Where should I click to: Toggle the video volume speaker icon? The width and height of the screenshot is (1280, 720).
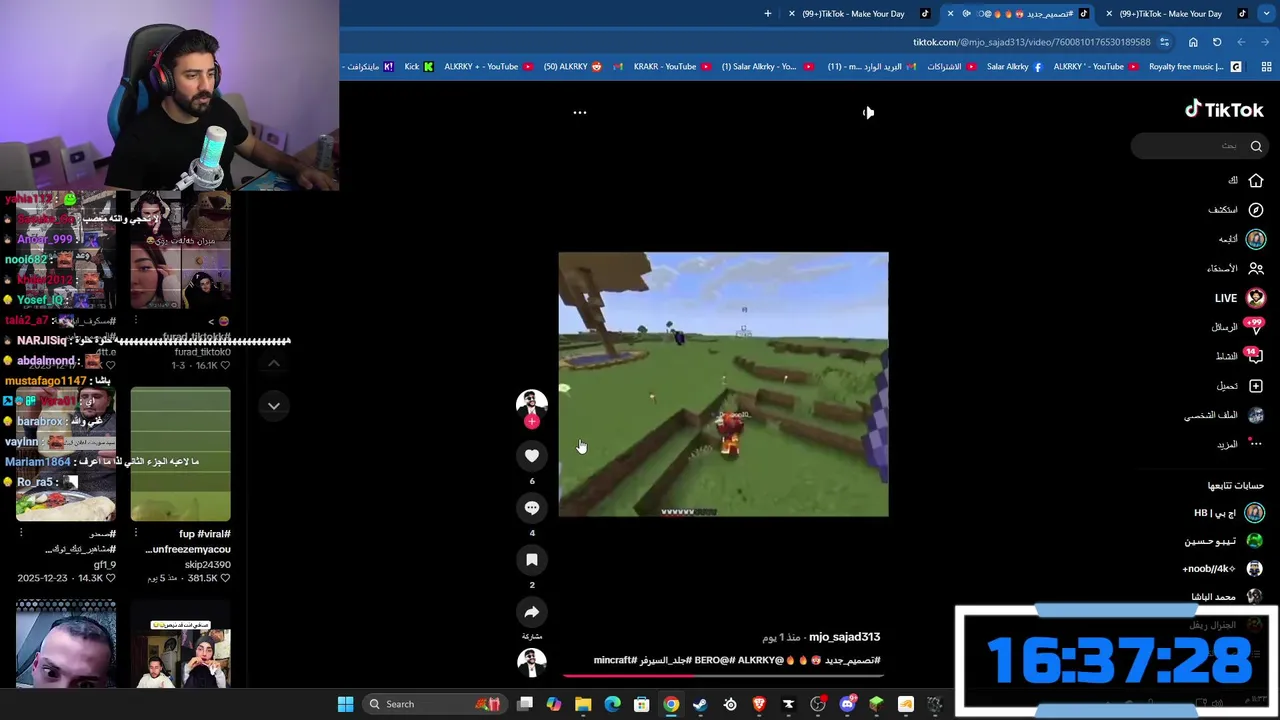[x=868, y=112]
